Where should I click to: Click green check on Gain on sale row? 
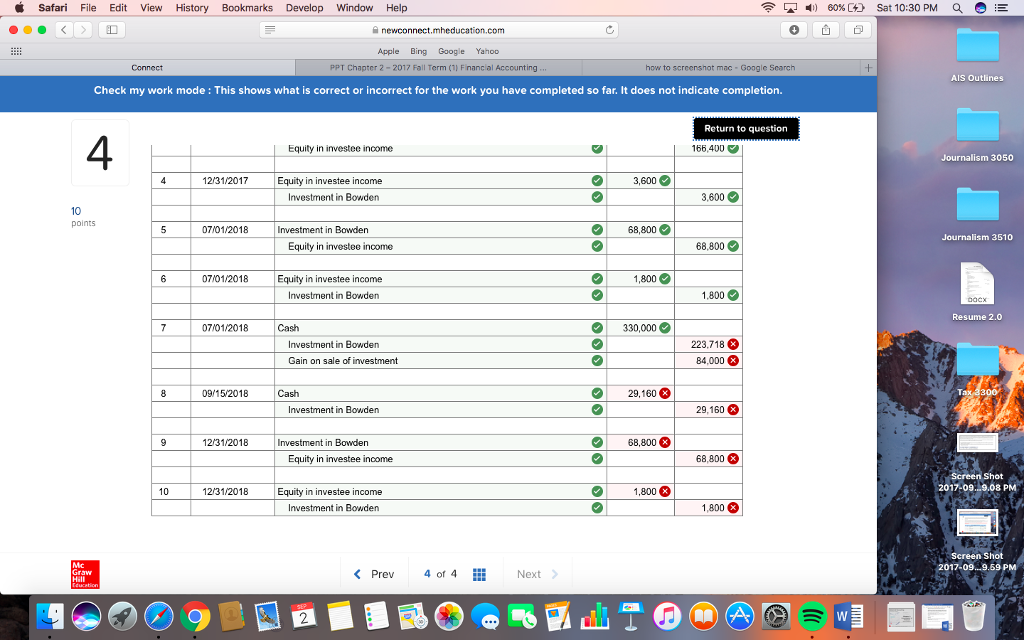point(597,360)
